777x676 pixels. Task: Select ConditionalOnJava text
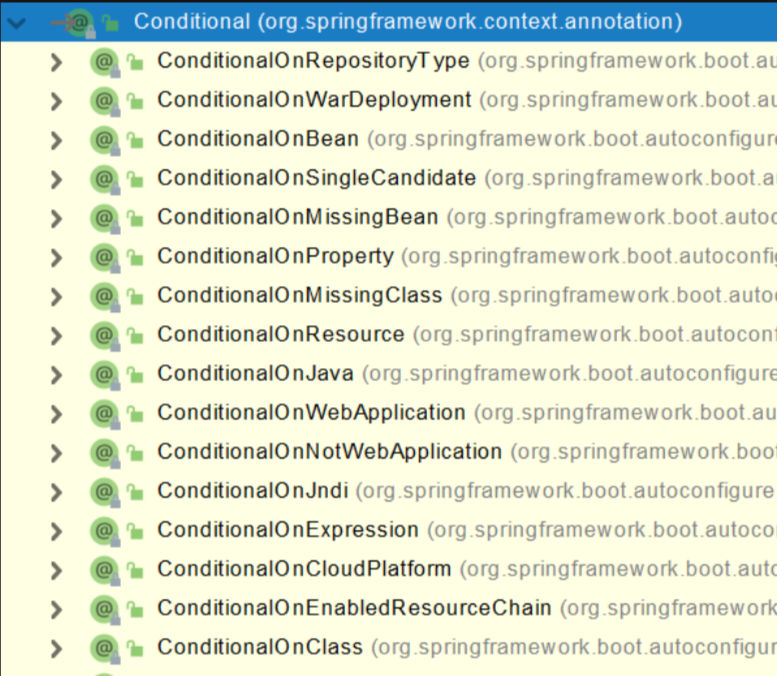256,375
